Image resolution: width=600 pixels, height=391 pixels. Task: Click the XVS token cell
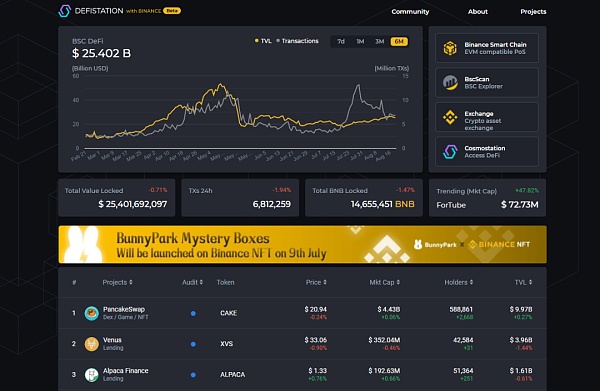227,344
